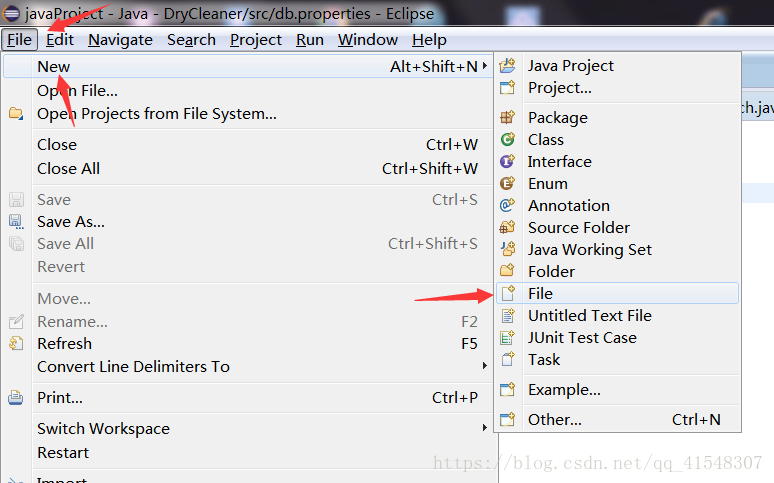Open the Window menu

click(x=368, y=40)
